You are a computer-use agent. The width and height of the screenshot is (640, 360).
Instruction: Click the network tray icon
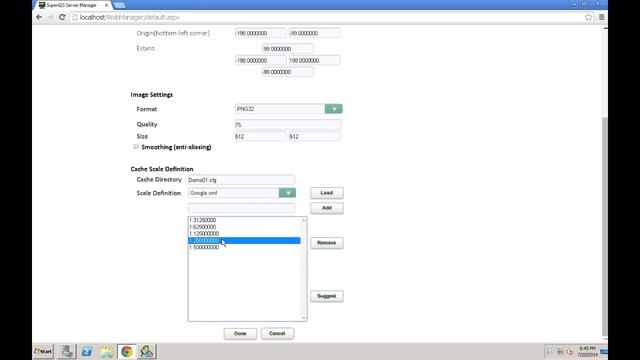(x=560, y=351)
